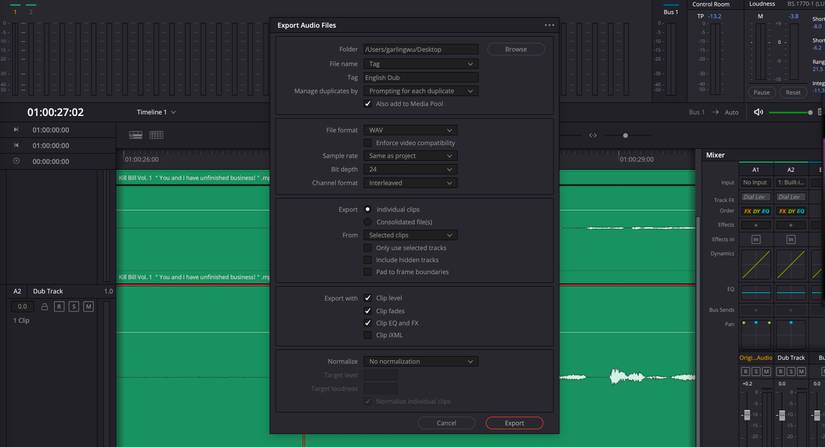
Task: Click the Pause button in Loudness meter
Action: tap(761, 92)
